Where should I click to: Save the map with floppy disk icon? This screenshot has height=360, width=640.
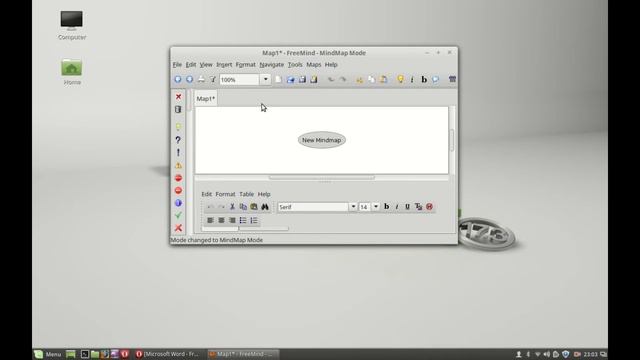click(x=302, y=79)
